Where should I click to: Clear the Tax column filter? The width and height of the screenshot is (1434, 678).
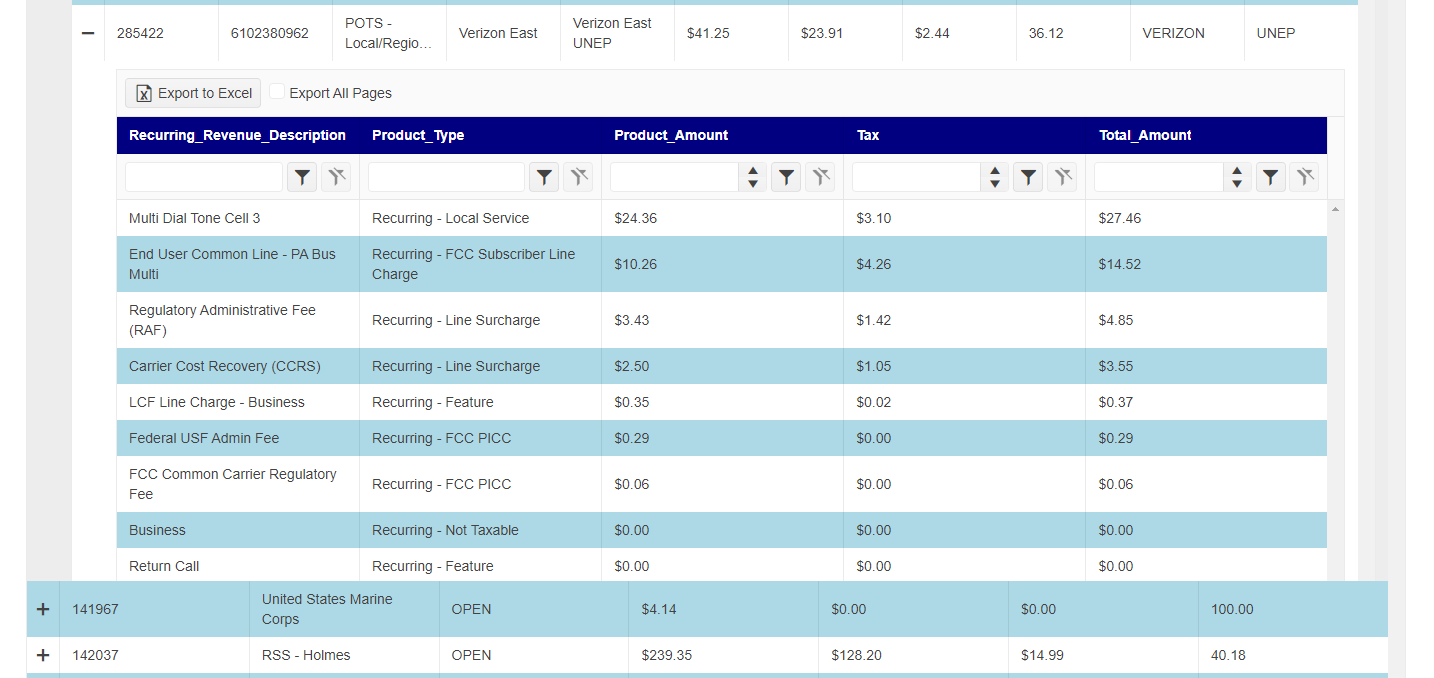click(x=1062, y=178)
